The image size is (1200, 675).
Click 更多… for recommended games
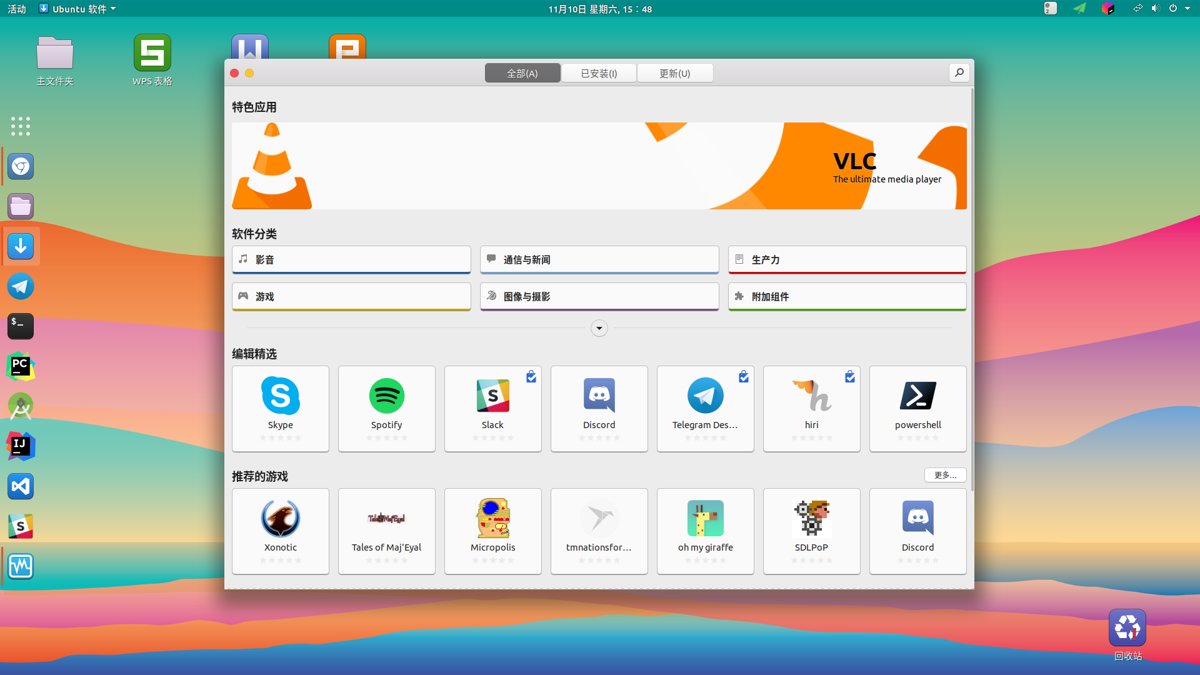click(945, 475)
